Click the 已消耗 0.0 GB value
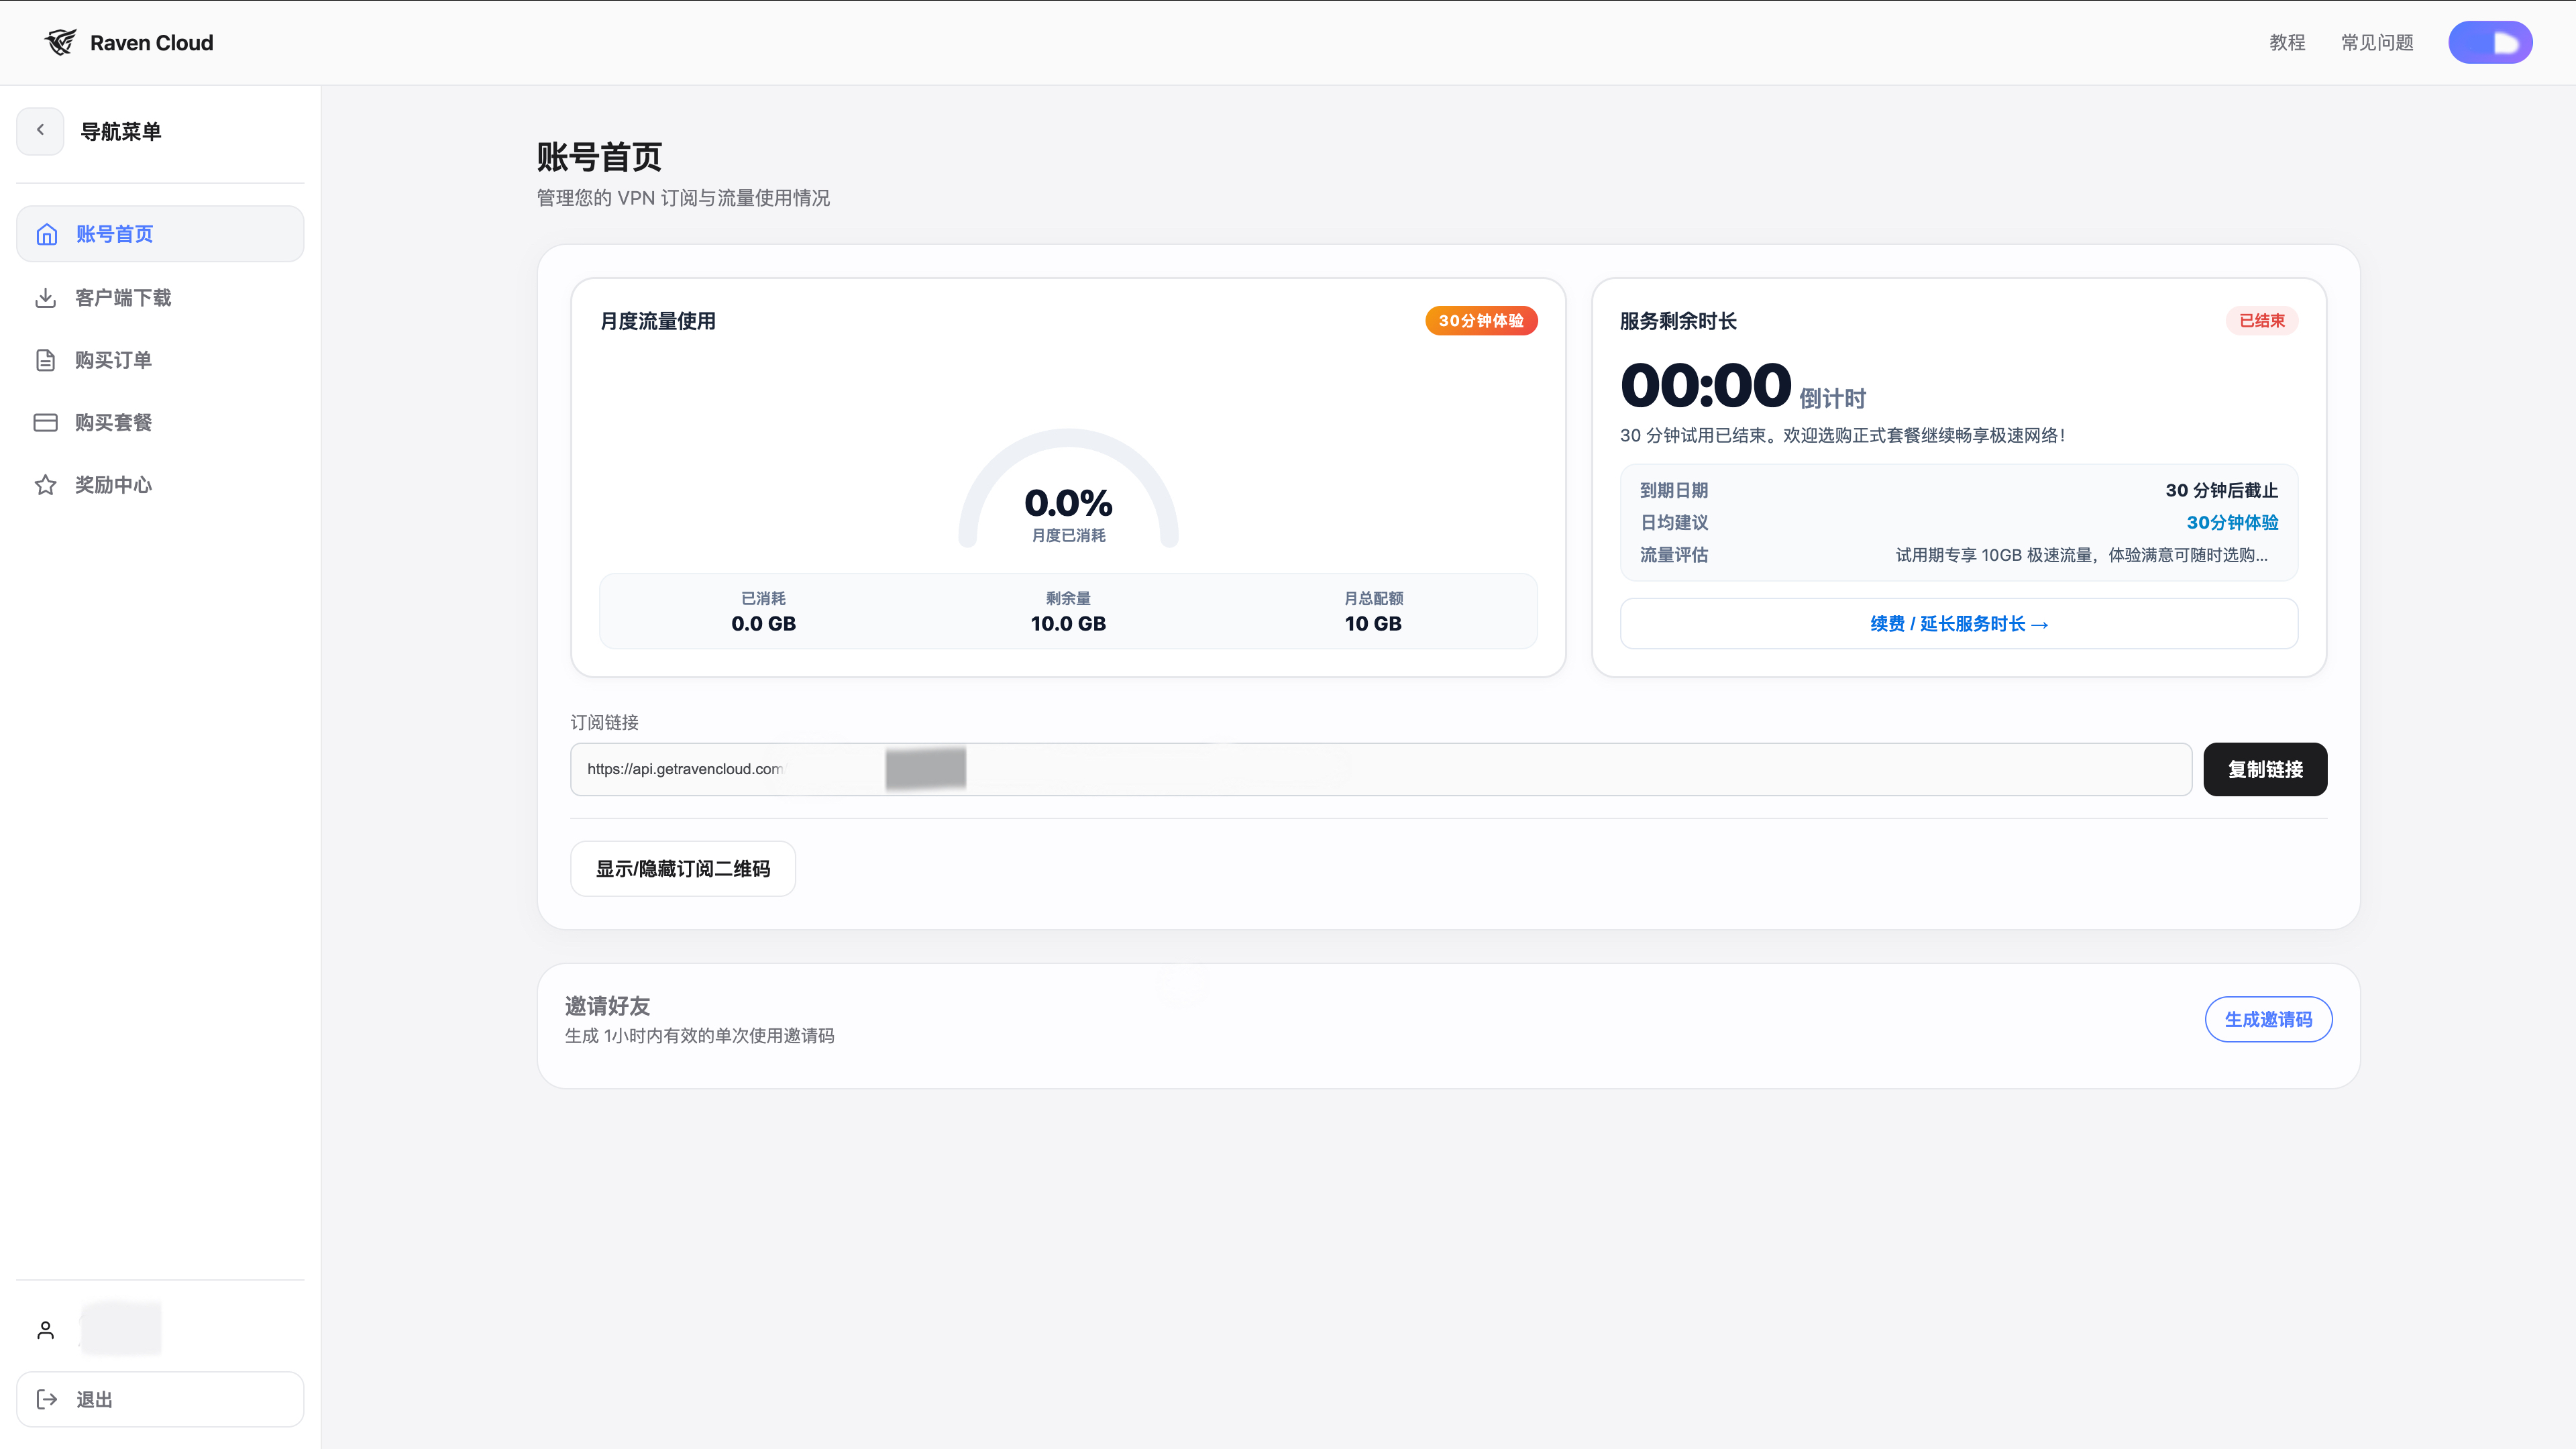The height and width of the screenshot is (1449, 2576). [x=763, y=624]
